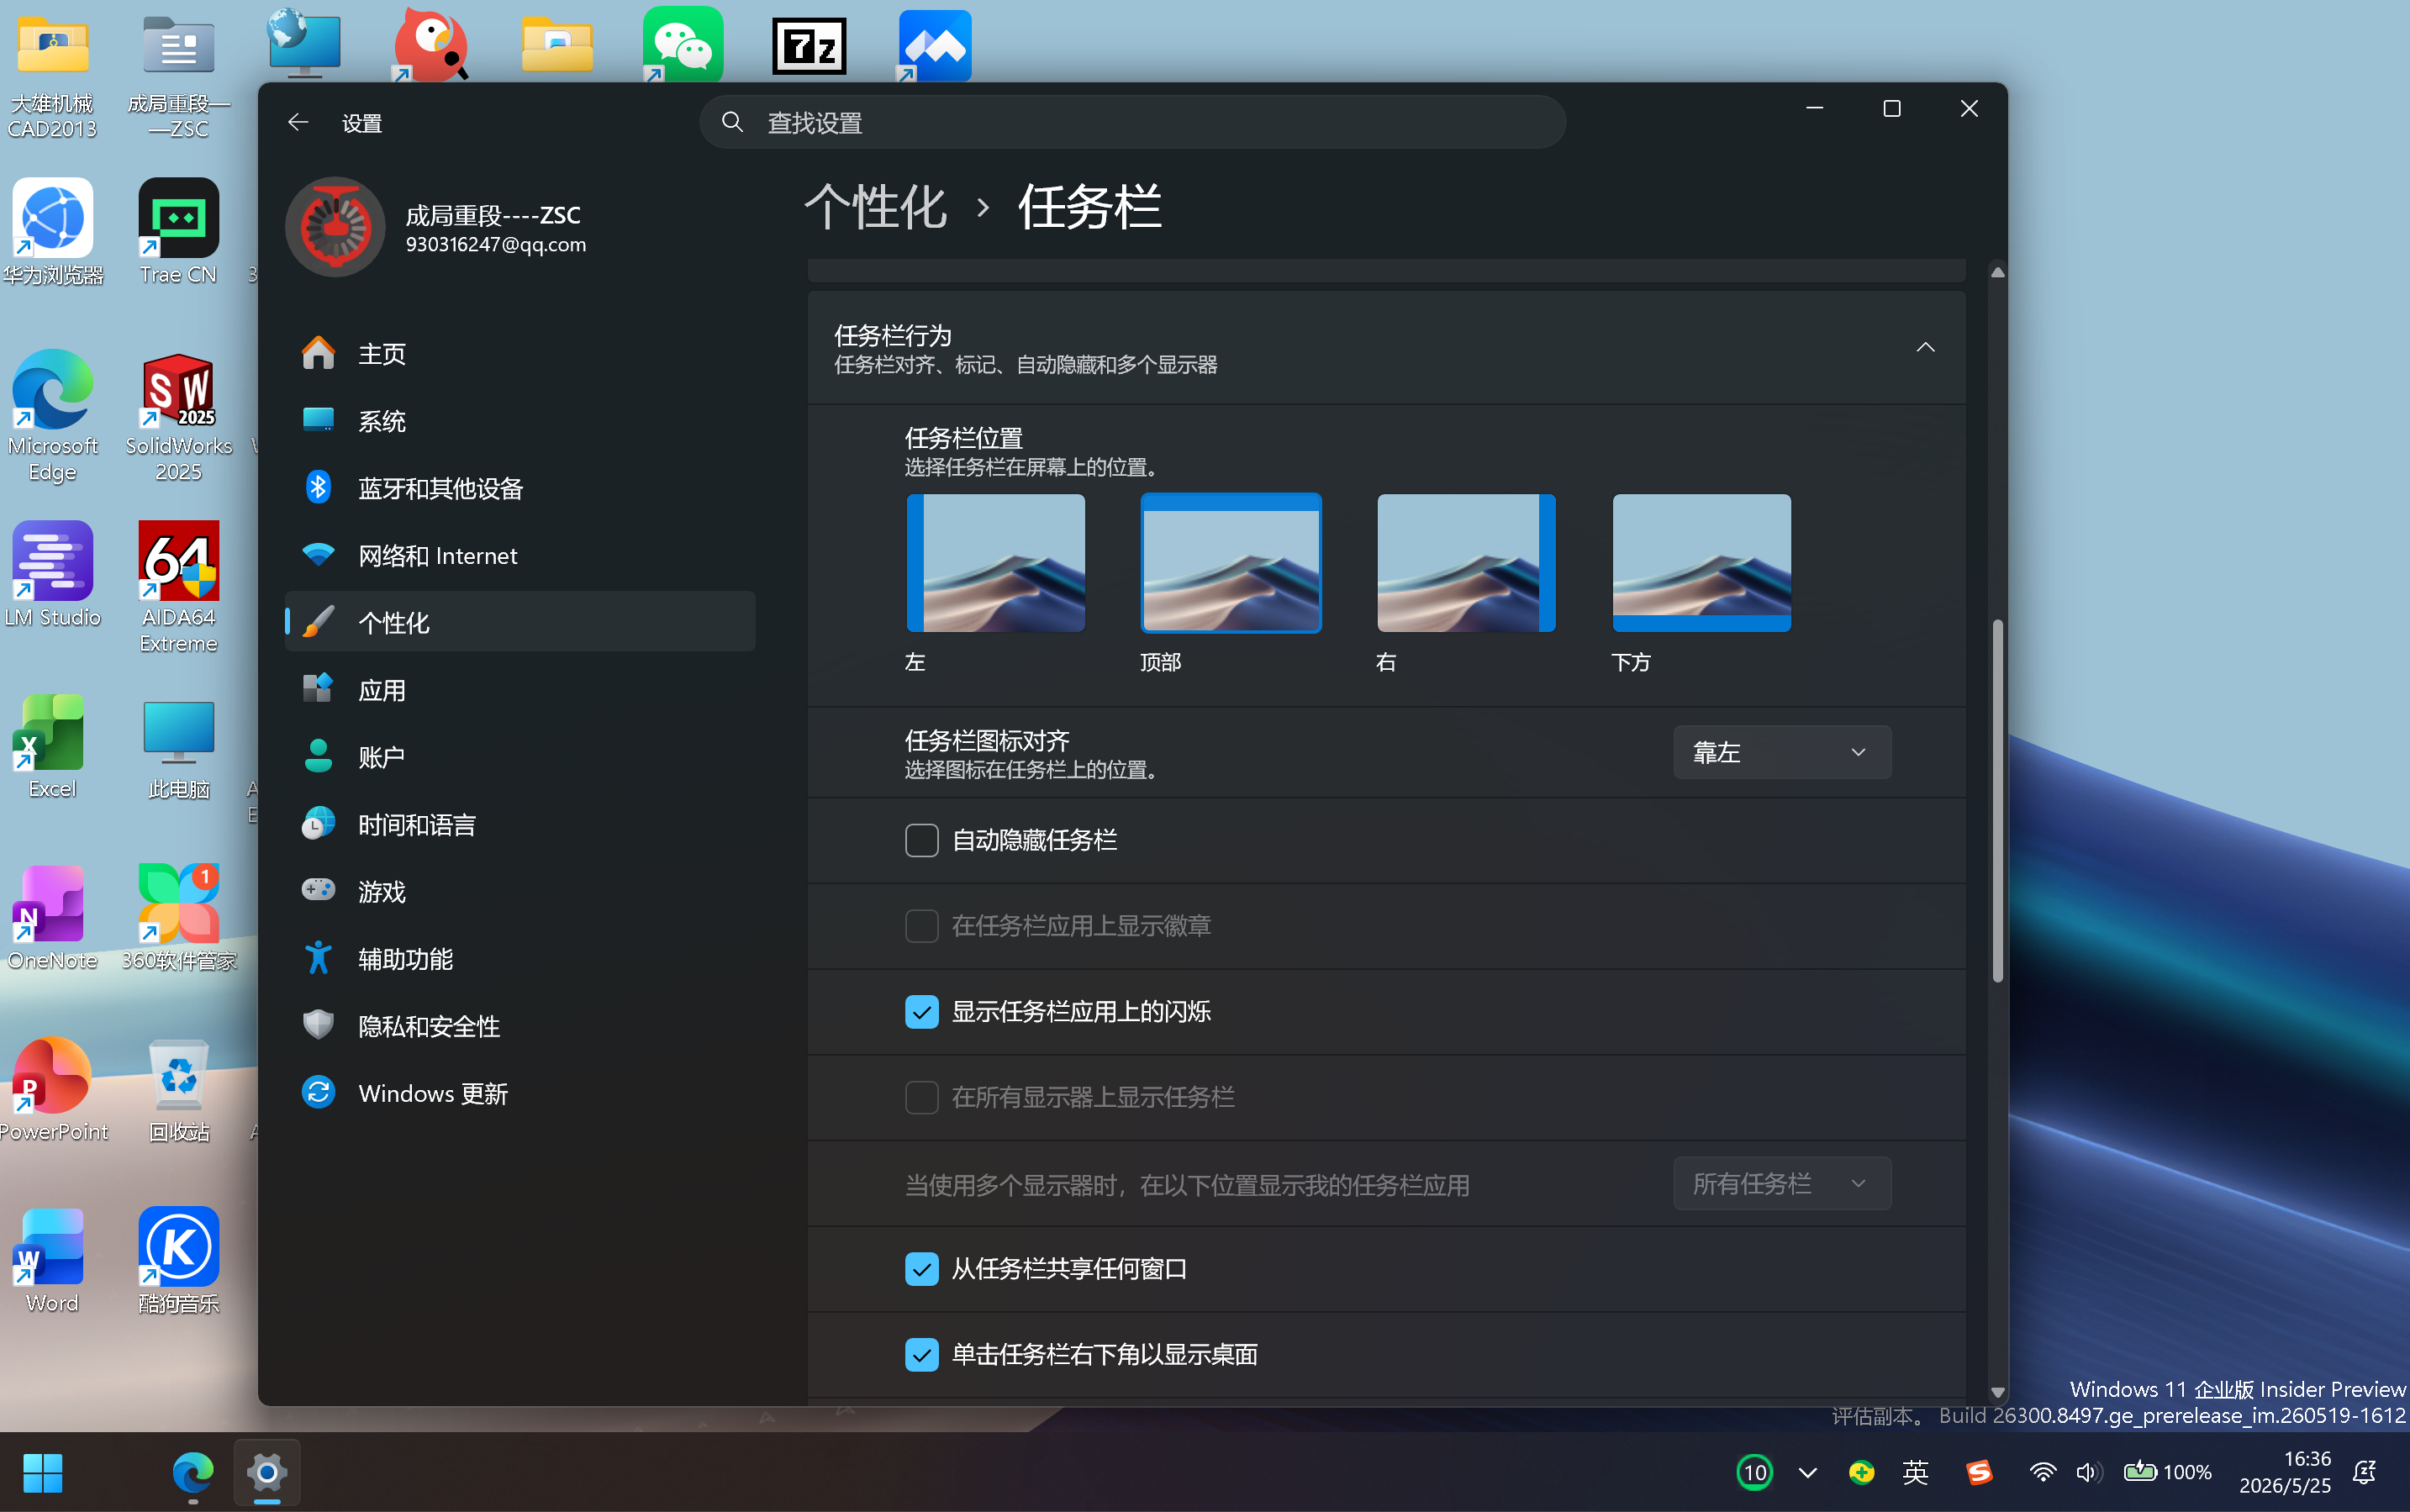
Task: Launch 酷狗音乐 from the desktop
Action: tap(179, 1260)
